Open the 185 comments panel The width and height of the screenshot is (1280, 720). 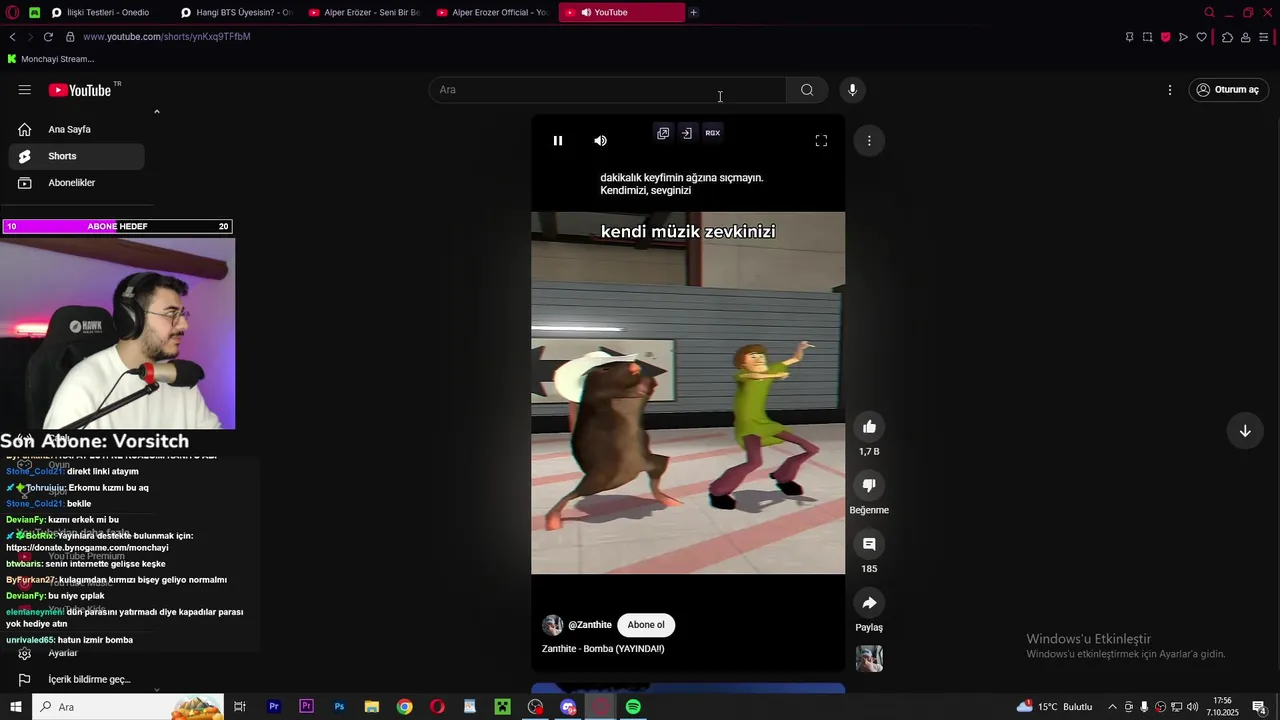(x=869, y=544)
